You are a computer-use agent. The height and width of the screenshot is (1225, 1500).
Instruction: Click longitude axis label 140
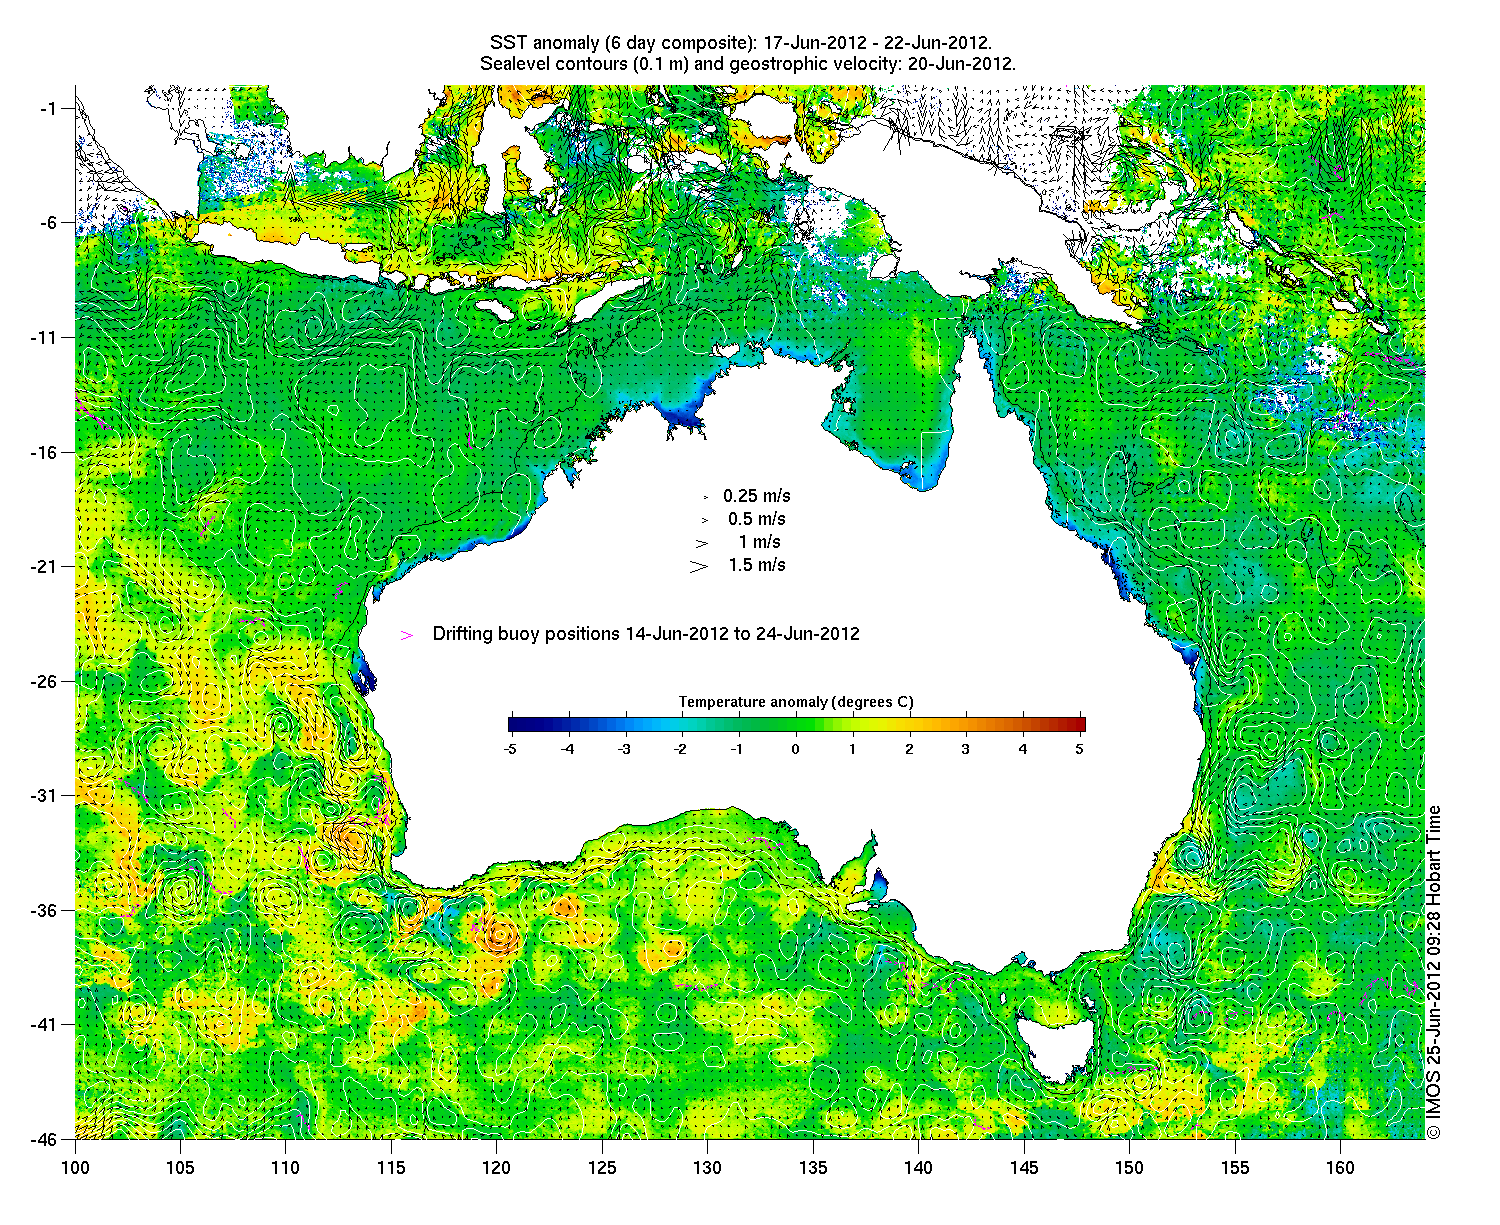pyautogui.click(x=918, y=1168)
